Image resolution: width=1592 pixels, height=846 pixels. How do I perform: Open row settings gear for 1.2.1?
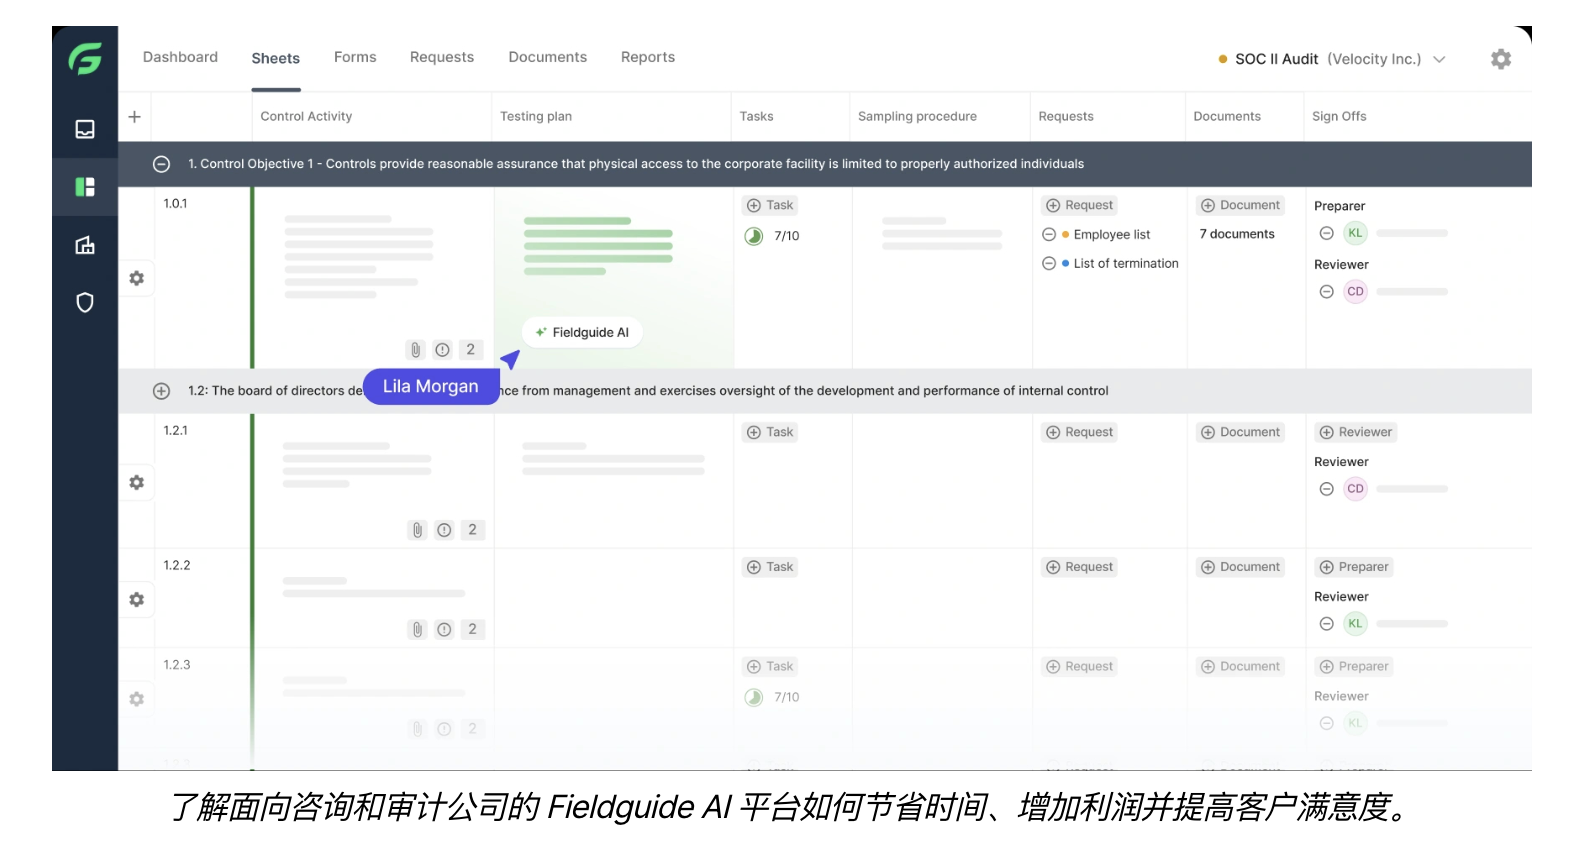pos(137,482)
